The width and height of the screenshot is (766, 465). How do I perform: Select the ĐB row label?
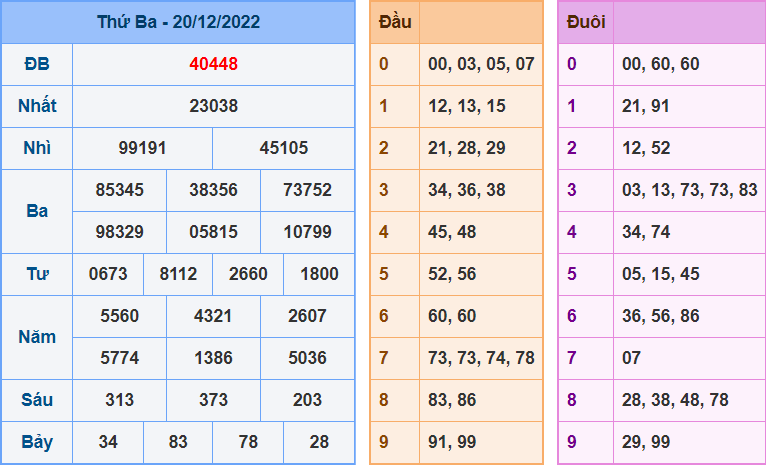click(x=37, y=64)
